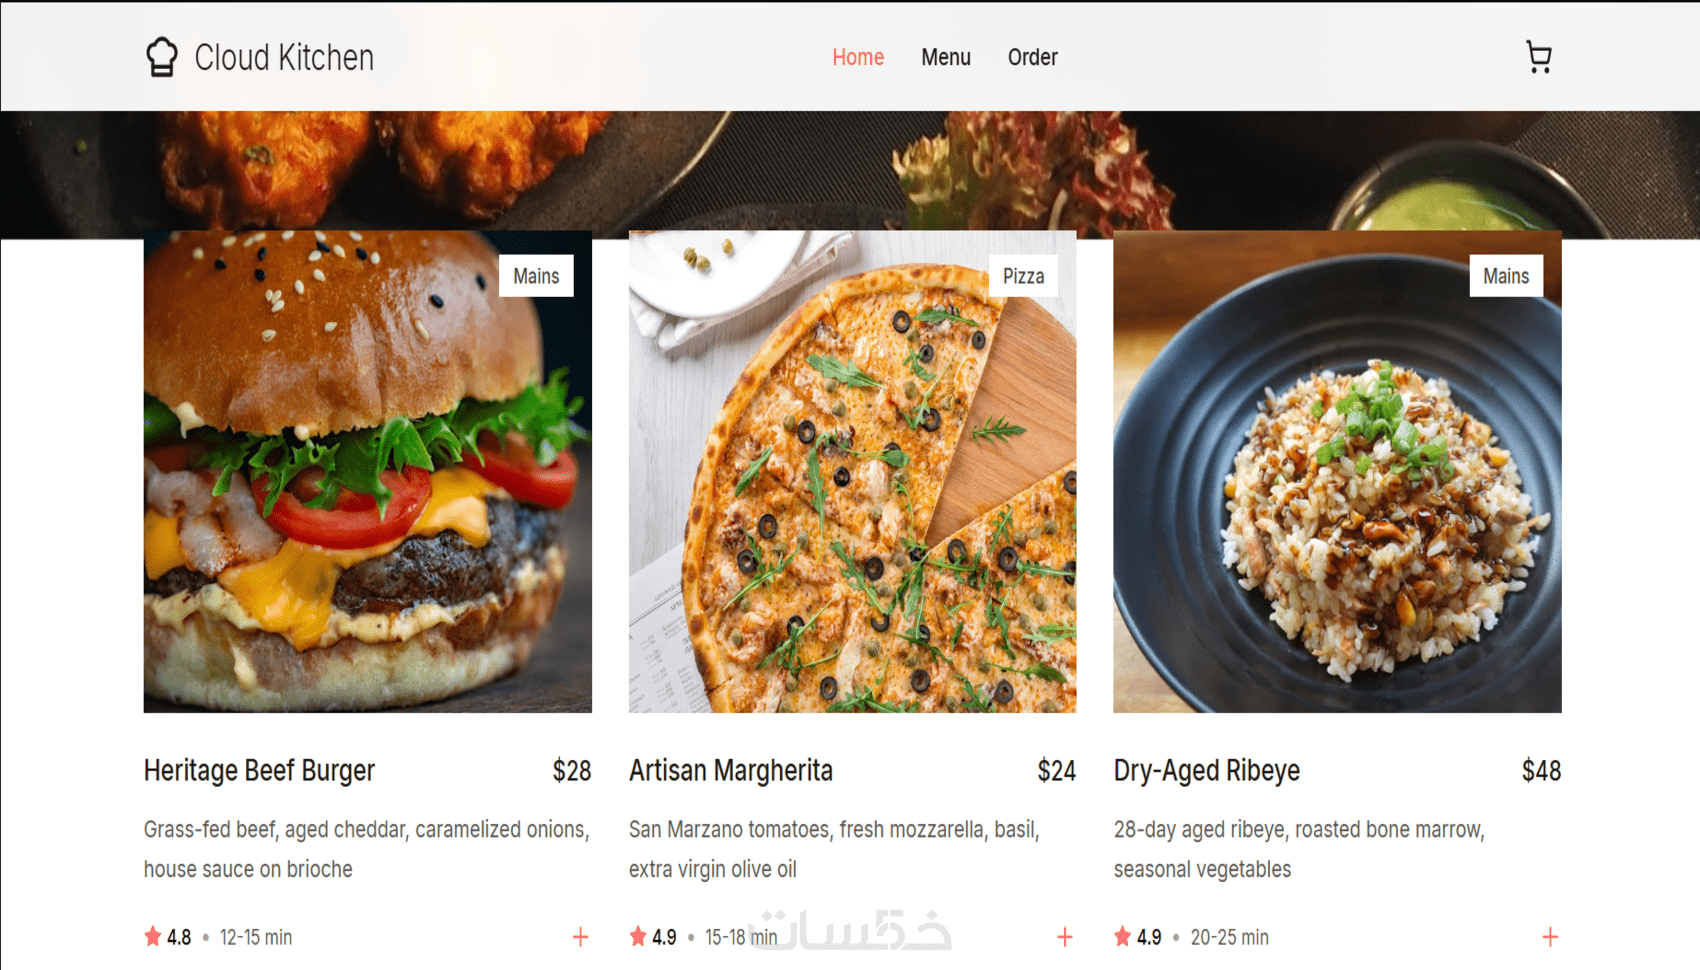
Task: Click the star rating icon for Artisan Margherita
Action: (637, 937)
